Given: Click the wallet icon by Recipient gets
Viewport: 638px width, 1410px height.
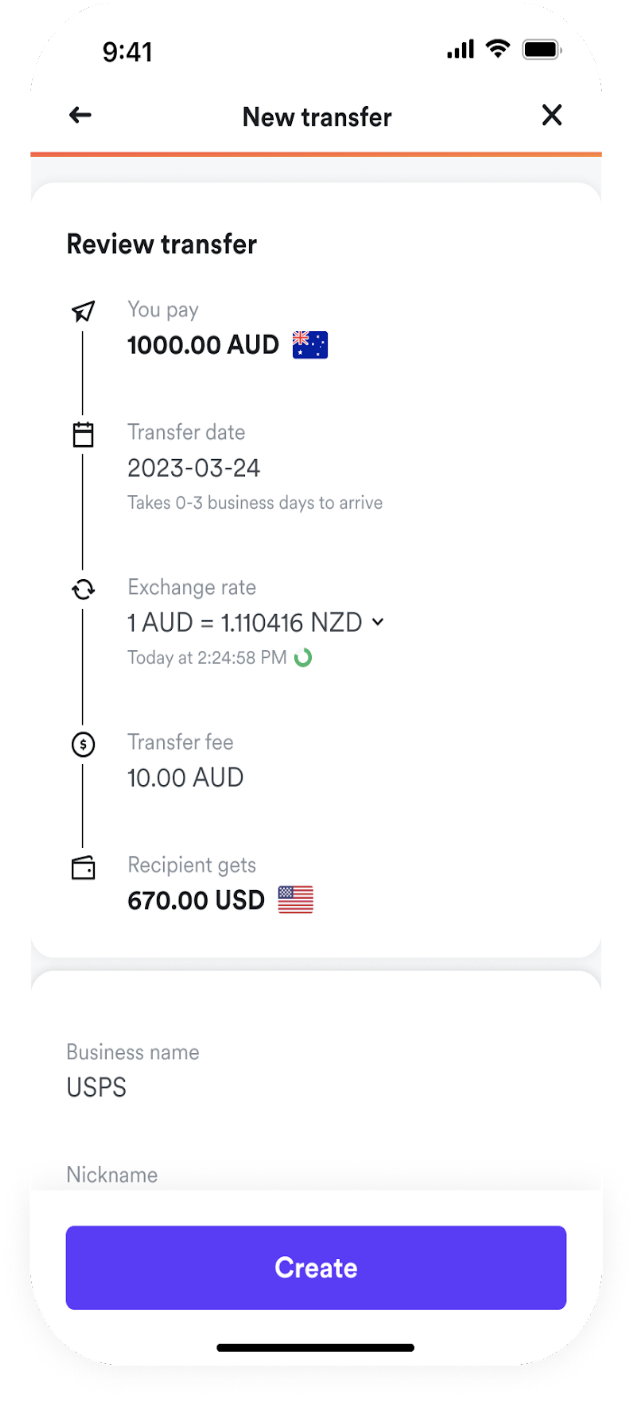Looking at the screenshot, I should pyautogui.click(x=84, y=868).
